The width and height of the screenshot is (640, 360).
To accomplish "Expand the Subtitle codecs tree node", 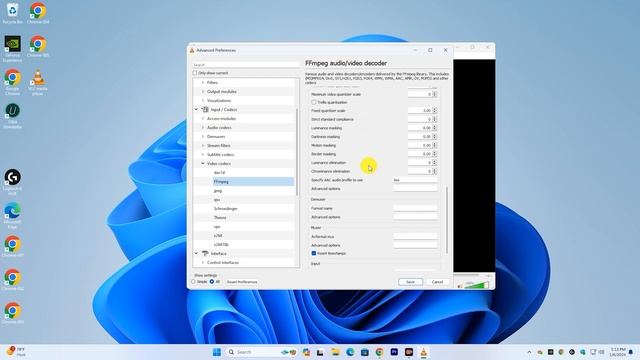I will coord(203,154).
